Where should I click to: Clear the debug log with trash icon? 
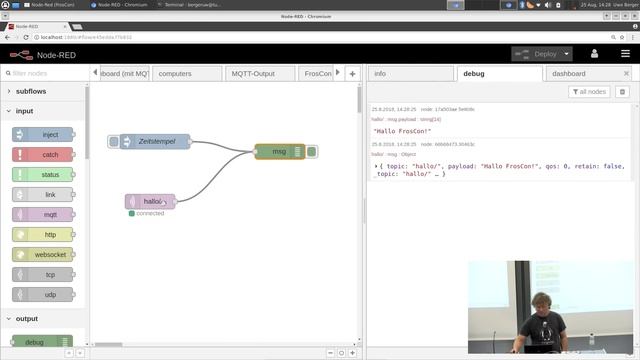622,92
